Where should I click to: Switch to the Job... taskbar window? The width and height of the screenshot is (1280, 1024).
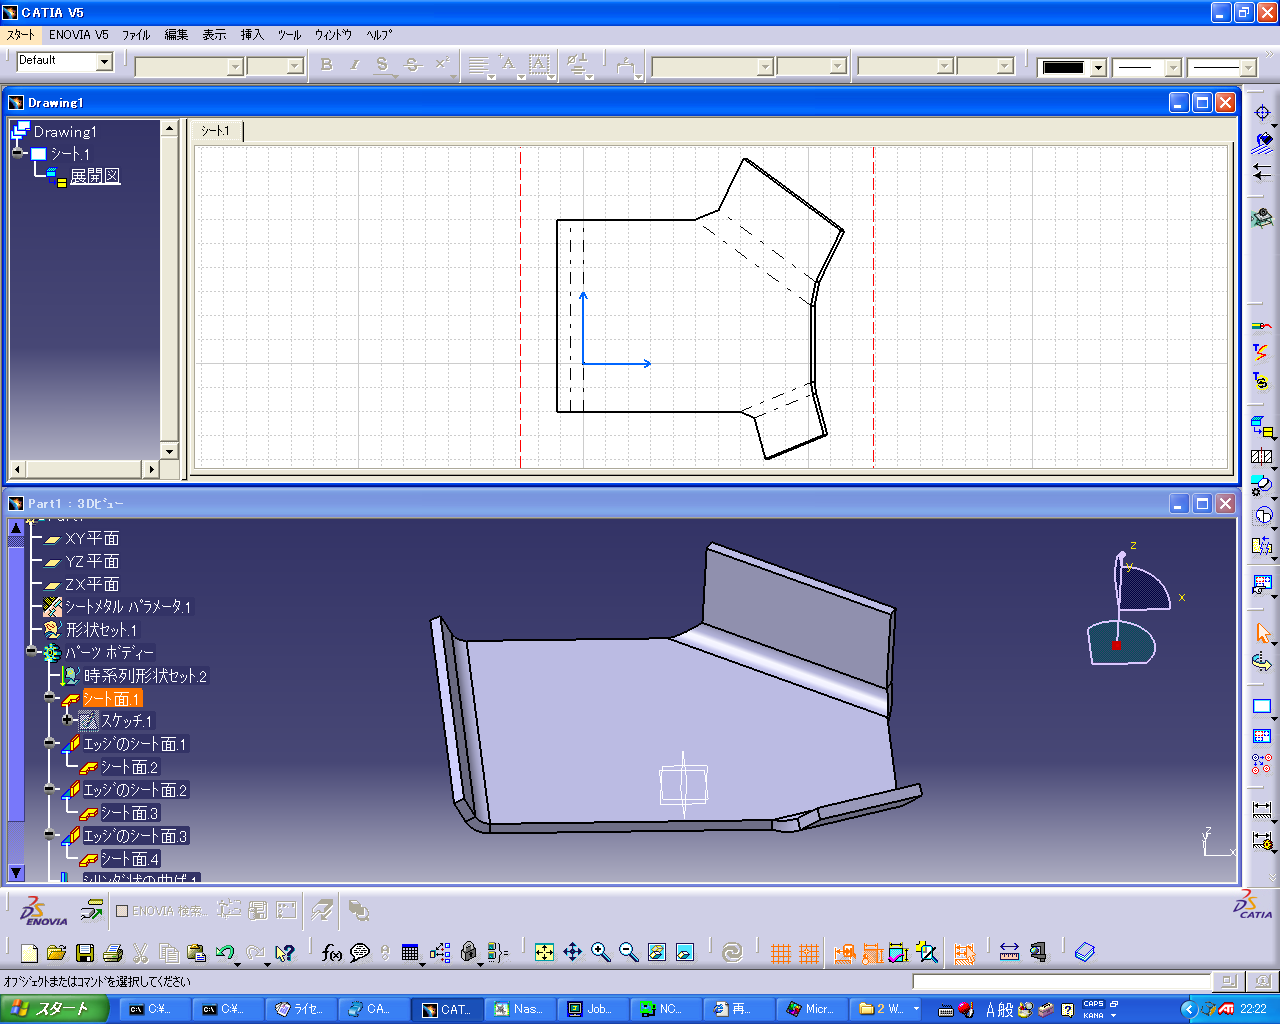[592, 1009]
